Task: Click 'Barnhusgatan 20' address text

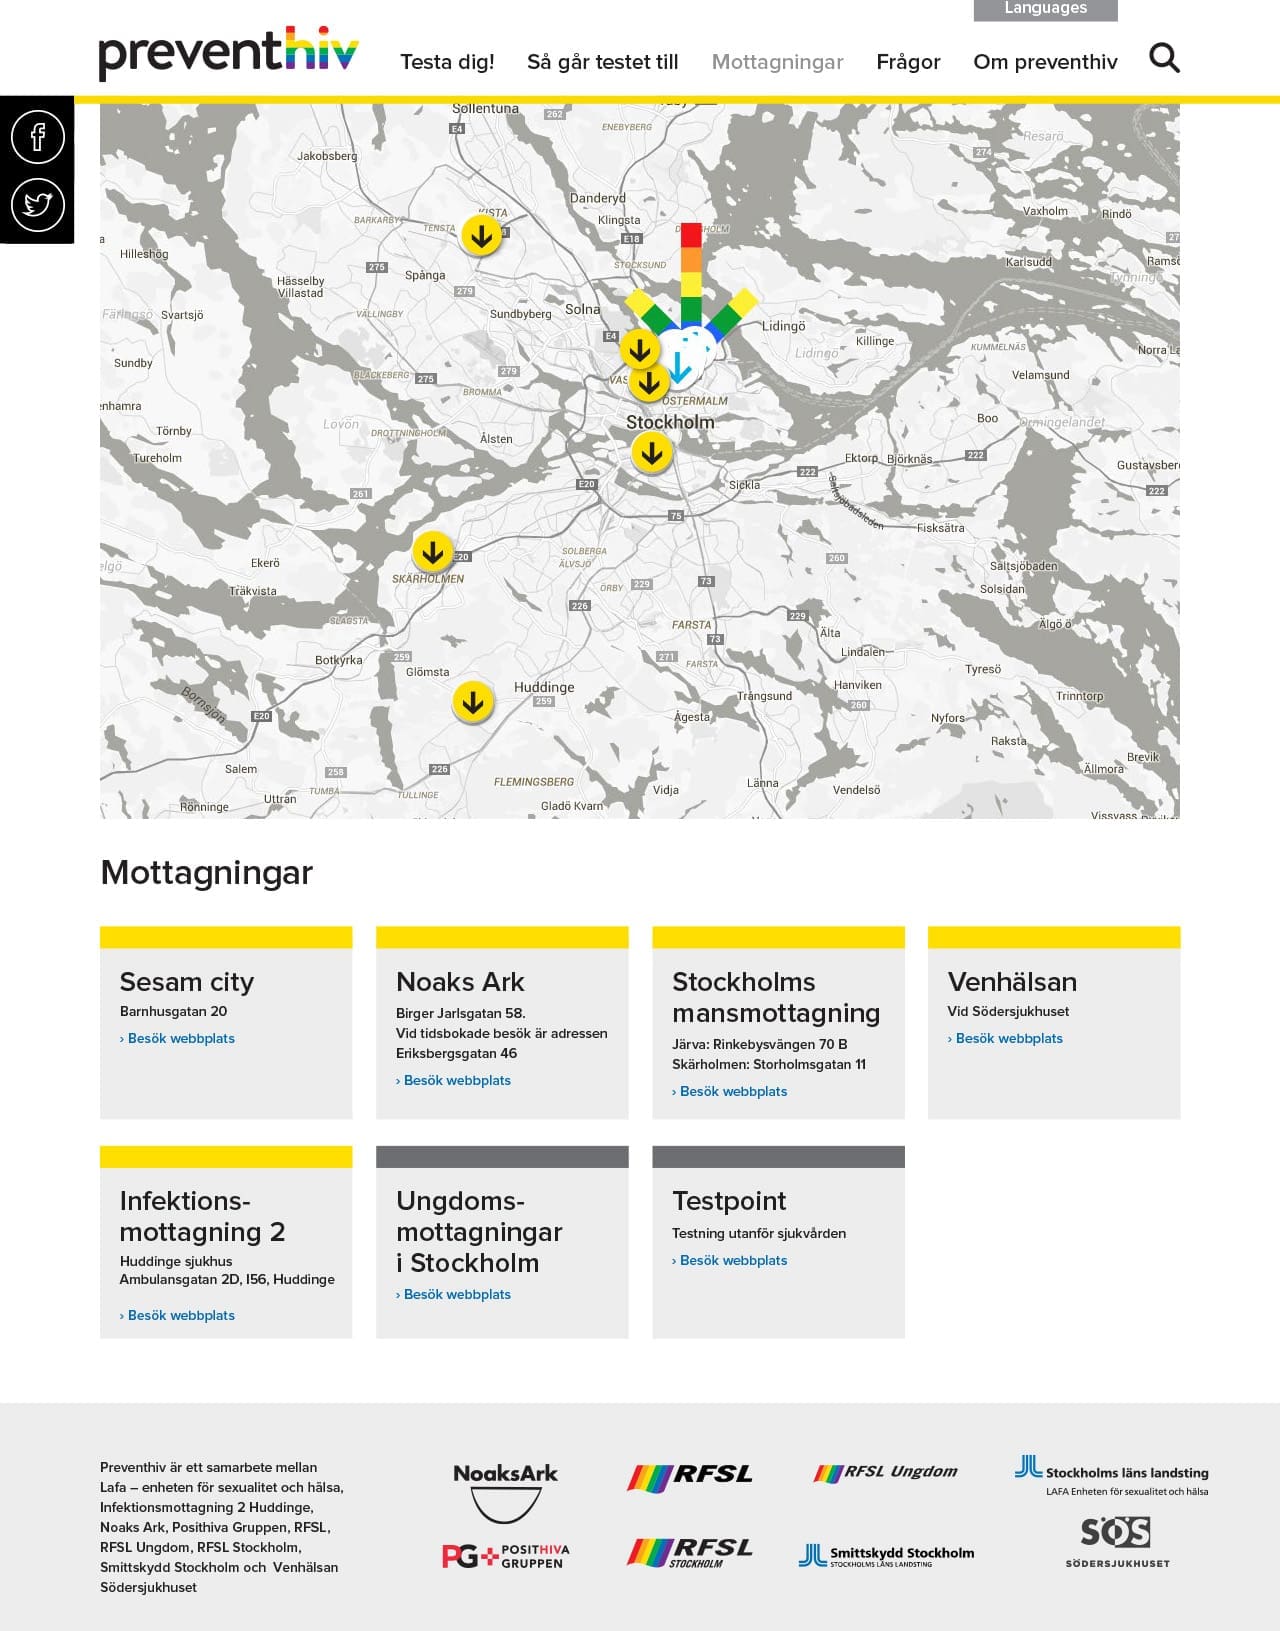Action: [x=173, y=1011]
